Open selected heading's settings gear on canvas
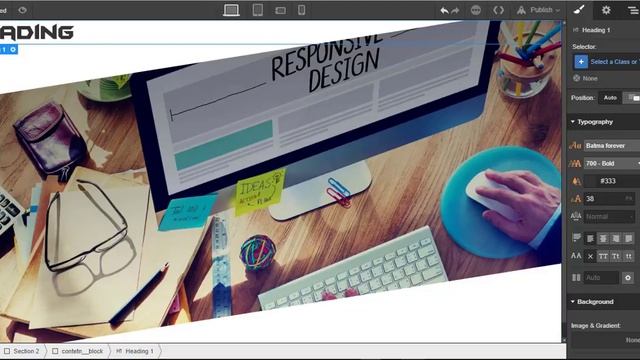 [13, 49]
